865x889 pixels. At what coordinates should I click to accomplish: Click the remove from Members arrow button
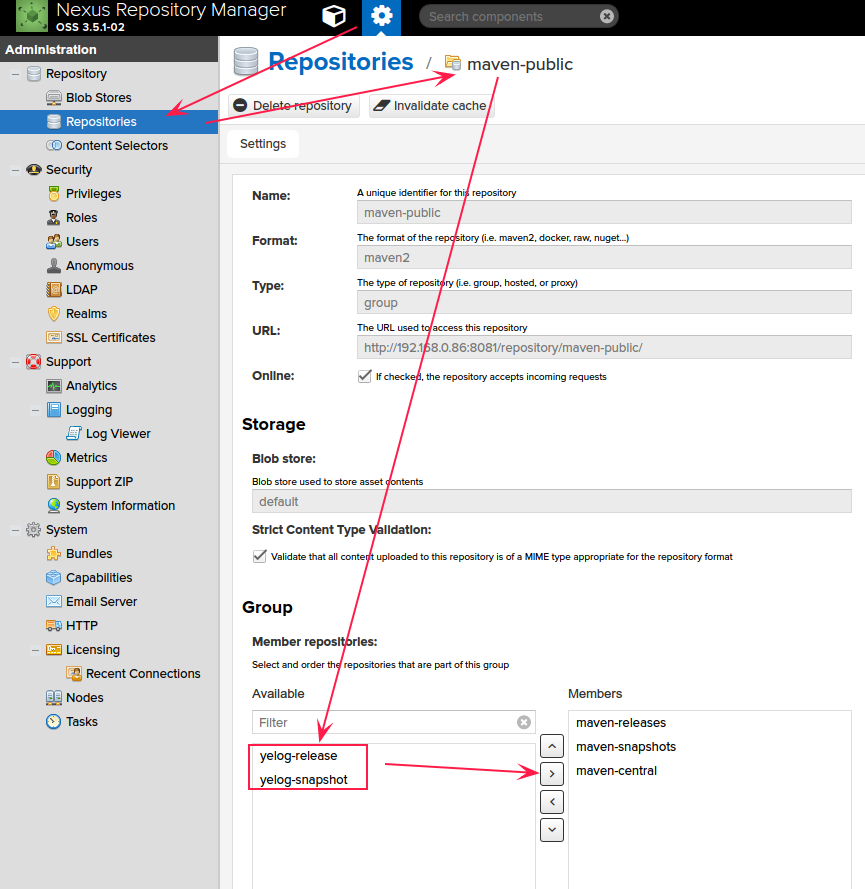point(552,802)
